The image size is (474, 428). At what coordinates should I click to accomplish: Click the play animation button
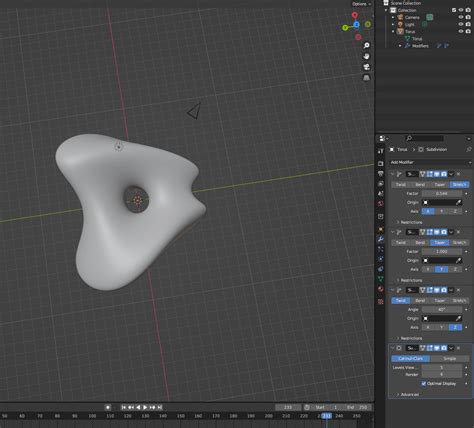pos(145,407)
